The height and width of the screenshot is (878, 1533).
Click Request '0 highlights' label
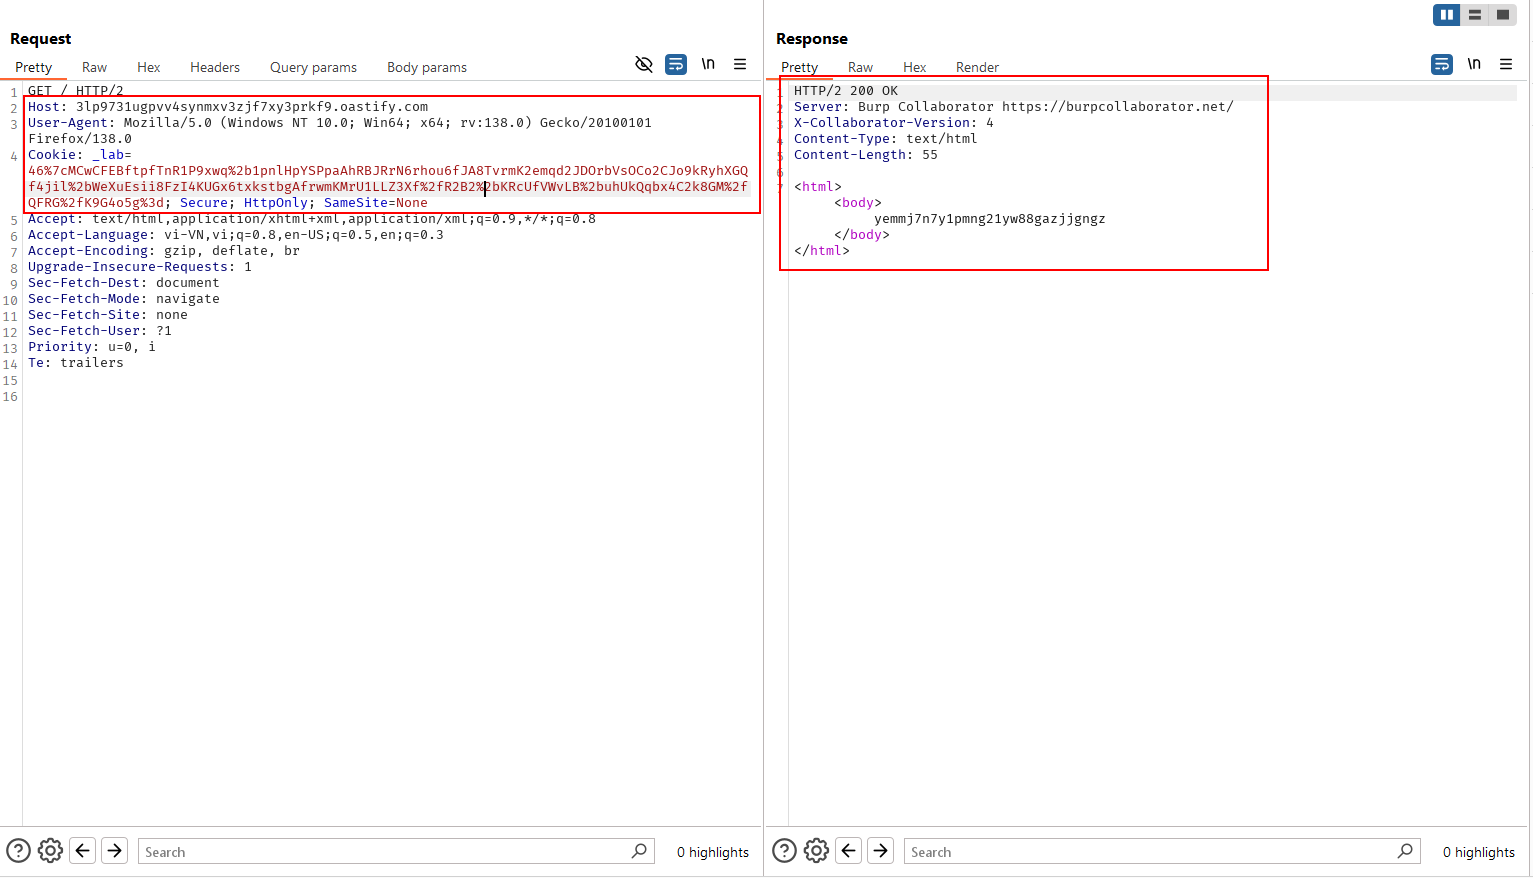point(713,852)
